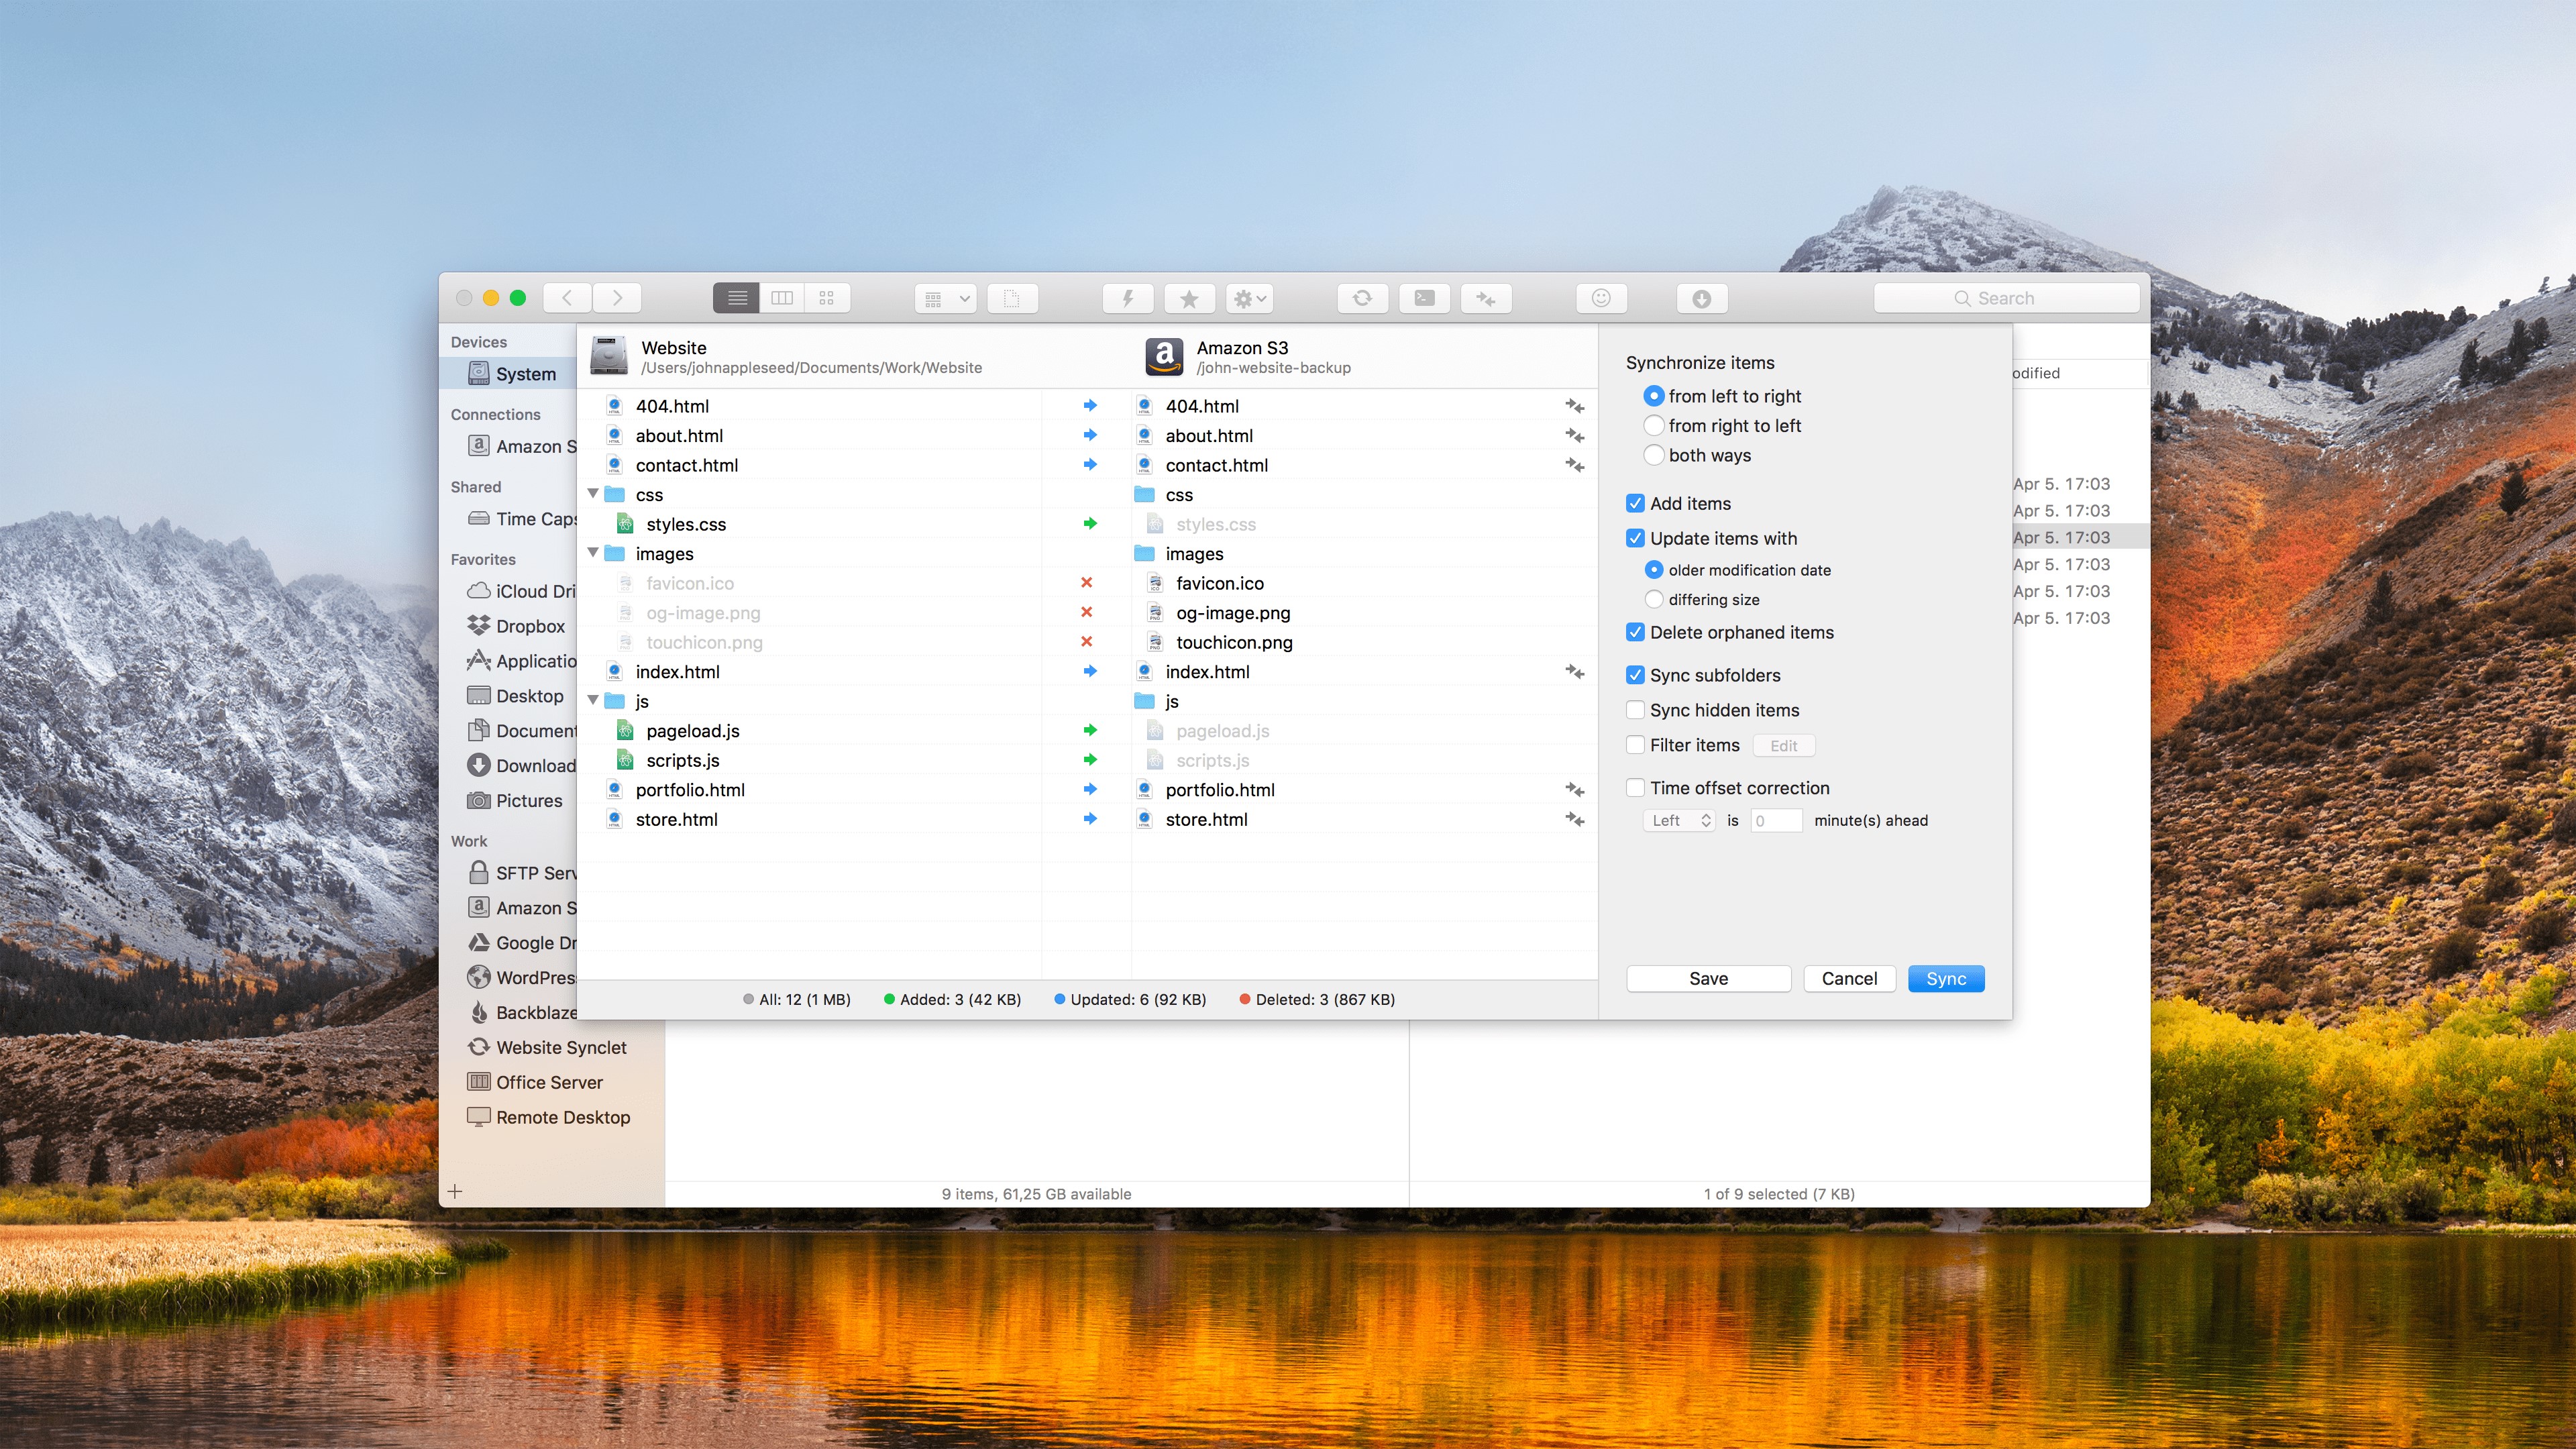Image resolution: width=2576 pixels, height=1449 pixels.
Task: Open the Left side offset dropdown
Action: 1679,820
